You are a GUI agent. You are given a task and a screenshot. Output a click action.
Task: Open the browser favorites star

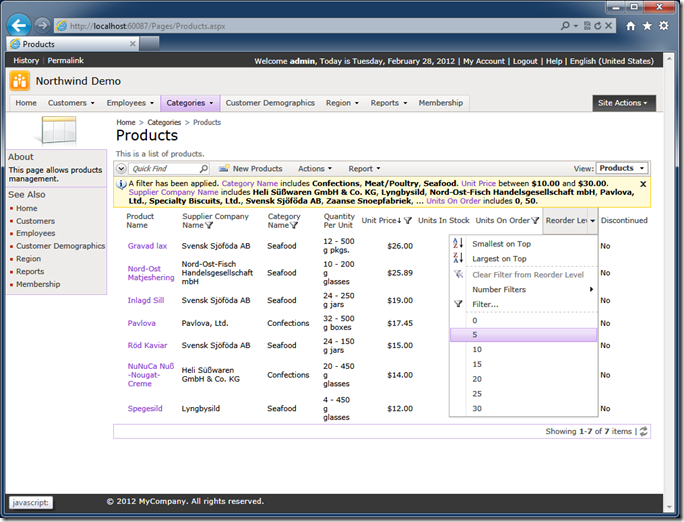[x=646, y=25]
